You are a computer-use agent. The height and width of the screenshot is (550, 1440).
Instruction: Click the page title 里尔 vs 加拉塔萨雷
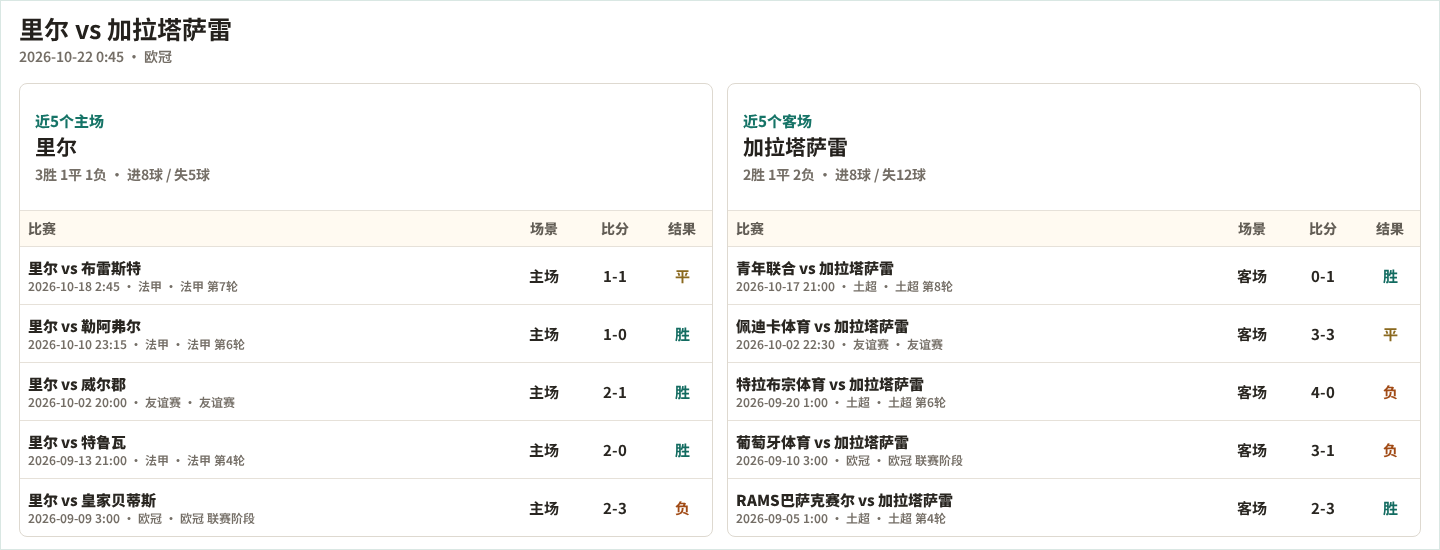pyautogui.click(x=125, y=30)
